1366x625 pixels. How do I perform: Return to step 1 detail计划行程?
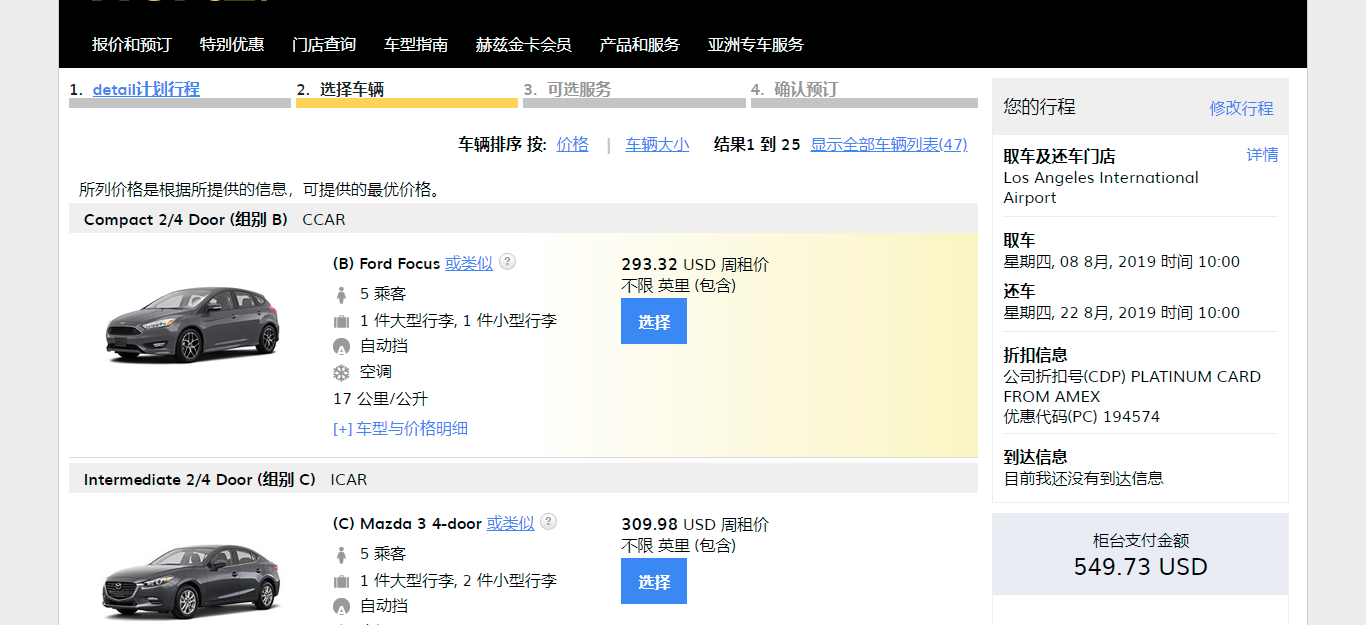tap(146, 89)
